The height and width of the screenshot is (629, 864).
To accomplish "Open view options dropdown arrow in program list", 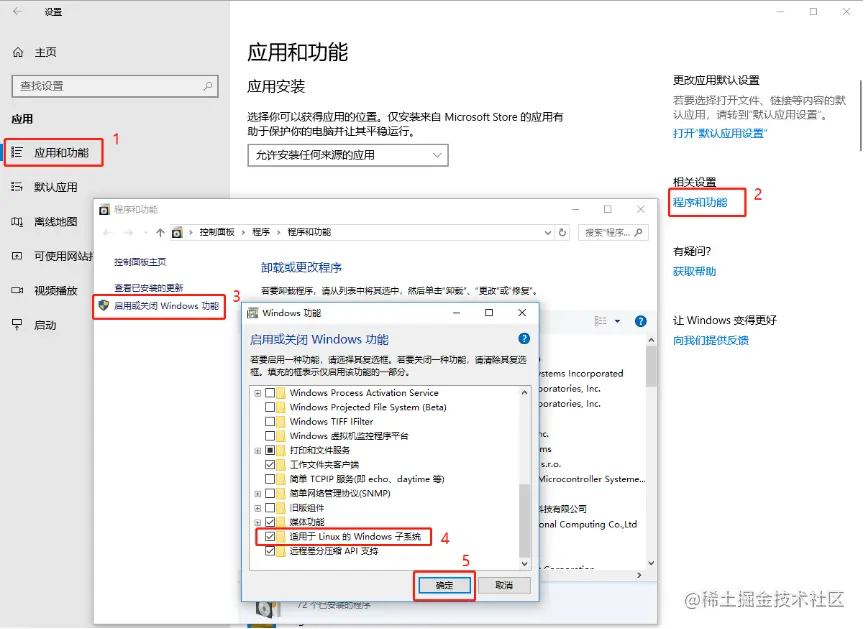I will pyautogui.click(x=617, y=321).
